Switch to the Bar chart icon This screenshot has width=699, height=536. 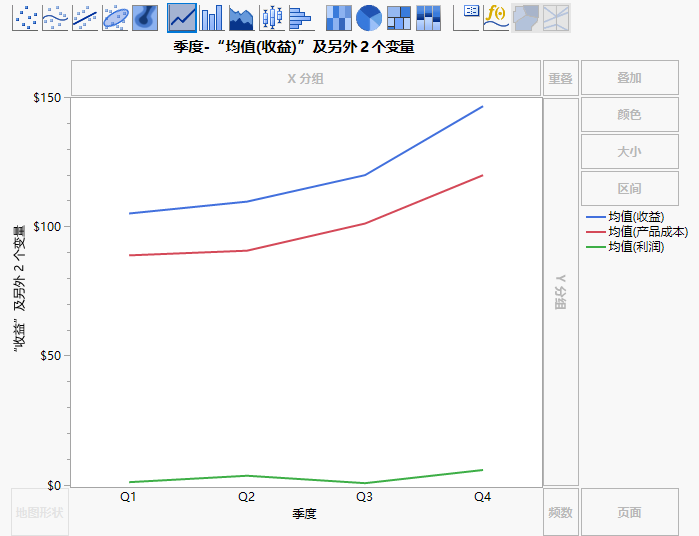click(212, 18)
